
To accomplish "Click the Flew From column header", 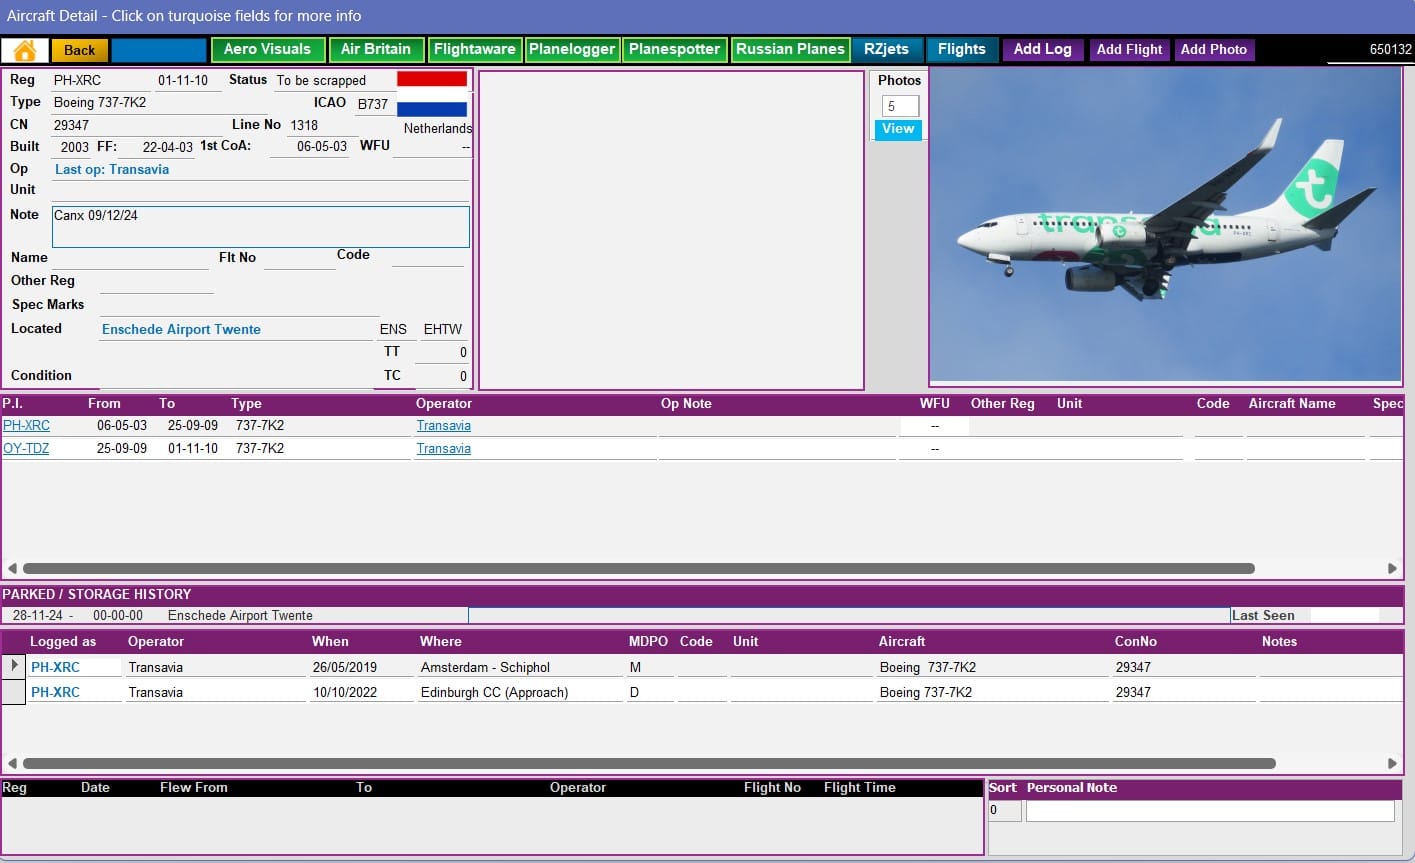I will [x=193, y=787].
